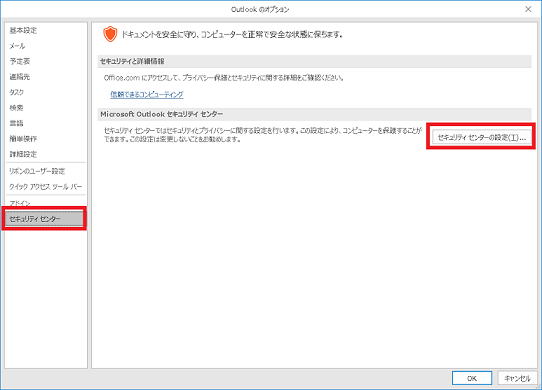This screenshot has height=390, width=542.
Task: Open リボンのユーザー設定 page
Action: (x=37, y=171)
